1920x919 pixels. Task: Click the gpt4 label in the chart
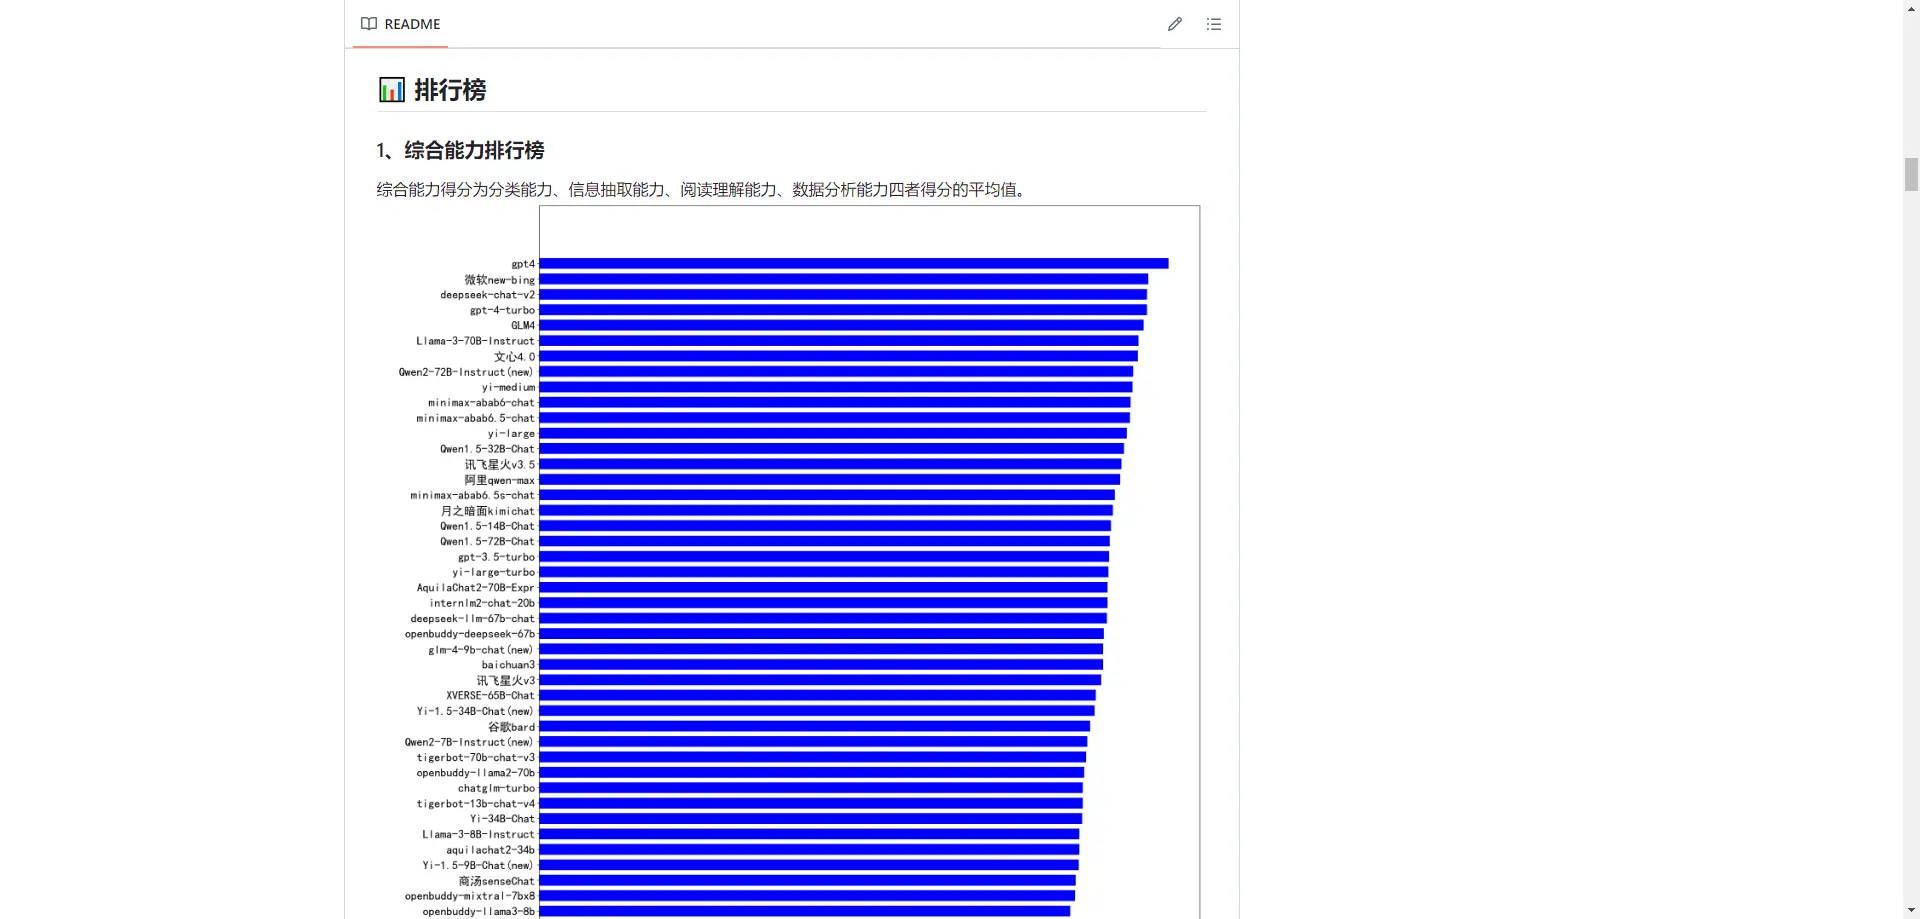pos(523,264)
